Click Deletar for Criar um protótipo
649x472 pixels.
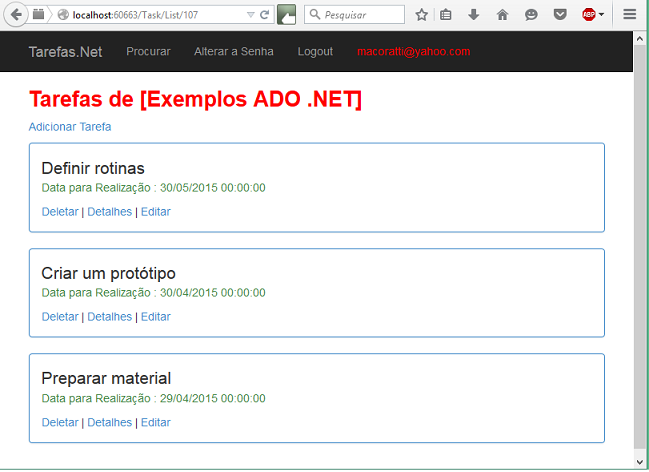click(x=60, y=317)
